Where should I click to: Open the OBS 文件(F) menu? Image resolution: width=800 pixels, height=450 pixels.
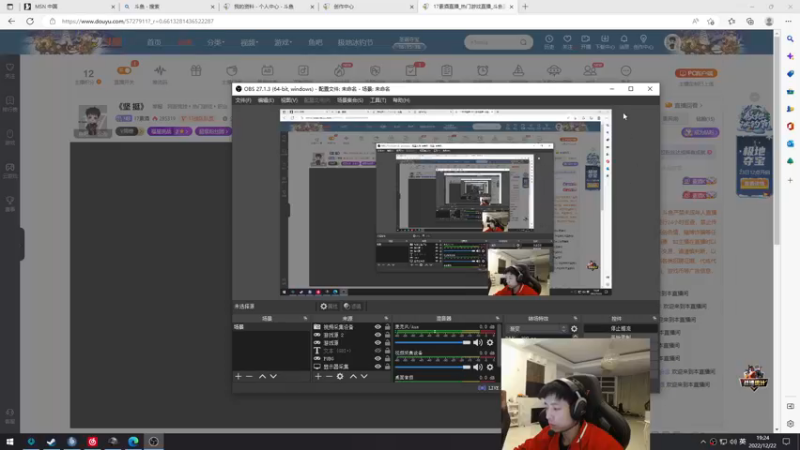click(243, 101)
